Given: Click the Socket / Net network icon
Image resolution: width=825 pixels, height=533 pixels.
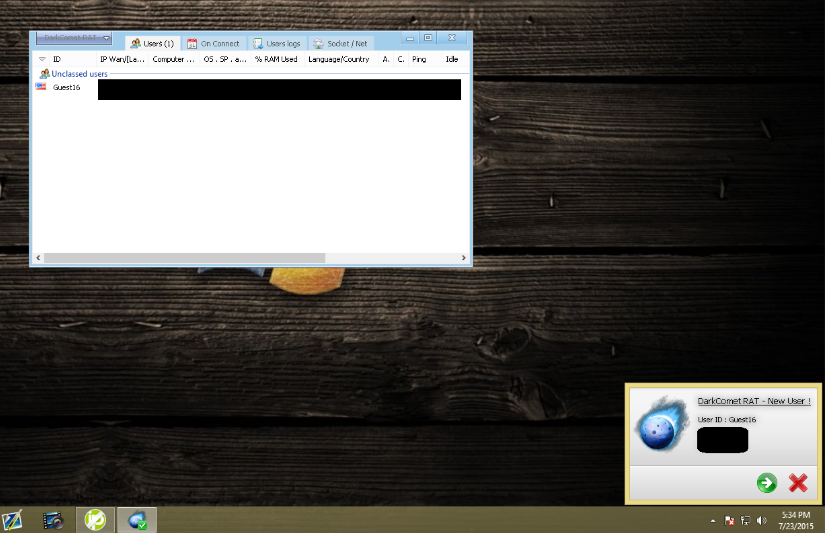Looking at the screenshot, I should pos(318,44).
